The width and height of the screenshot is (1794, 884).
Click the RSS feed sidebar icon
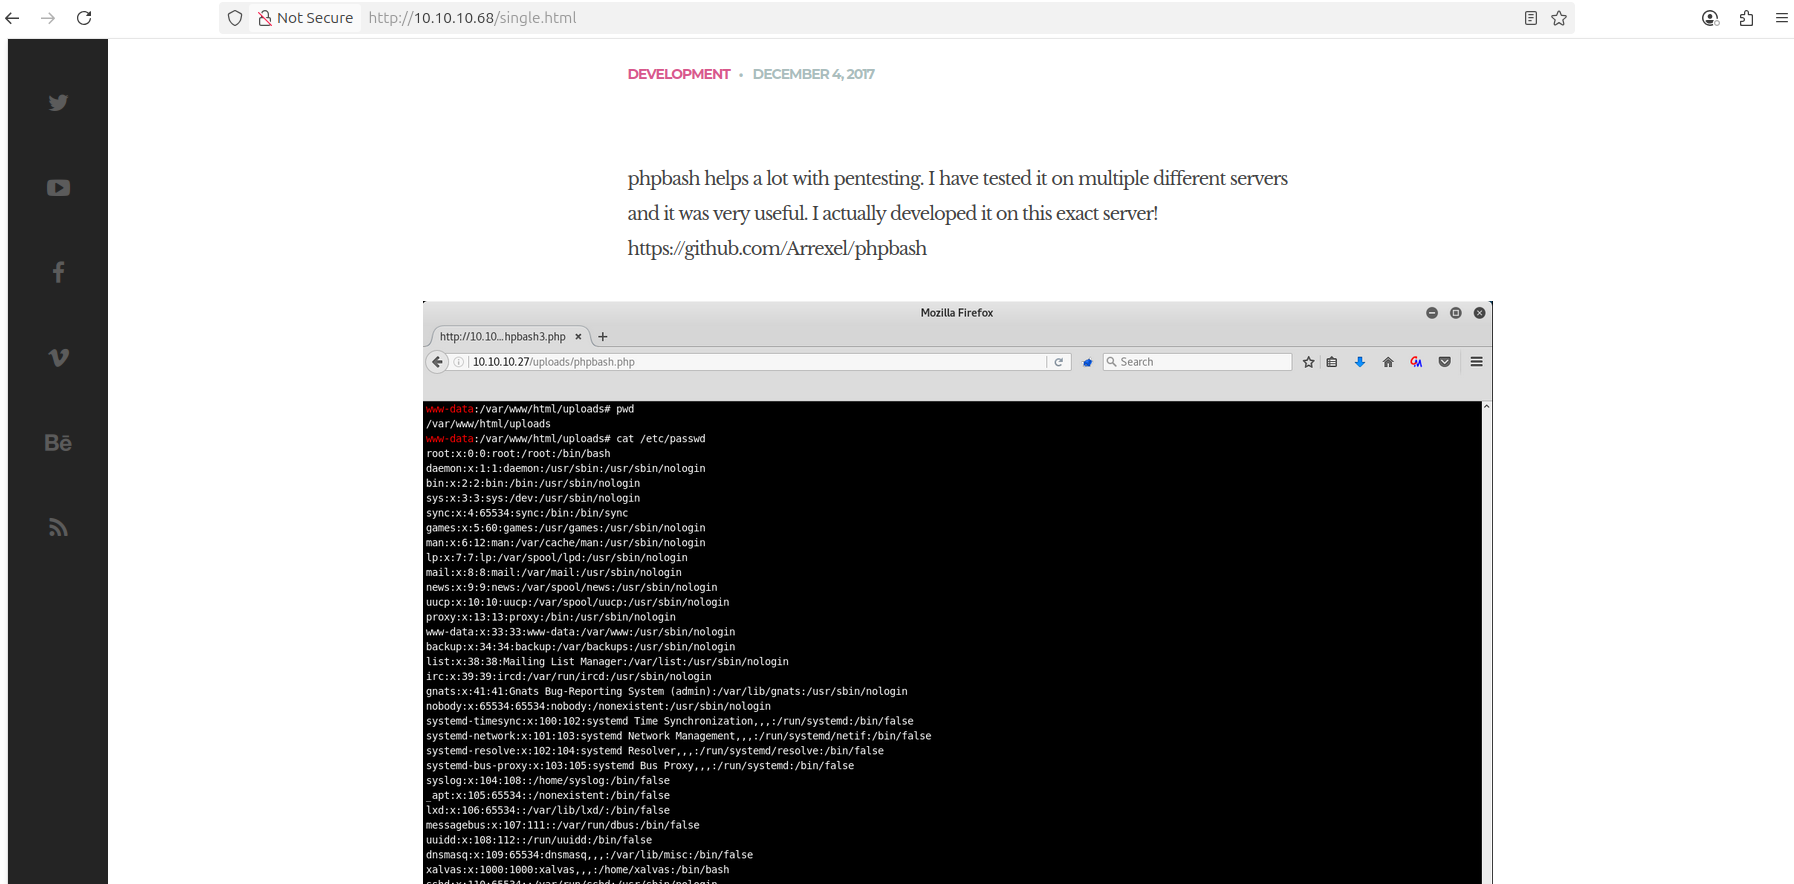(58, 528)
